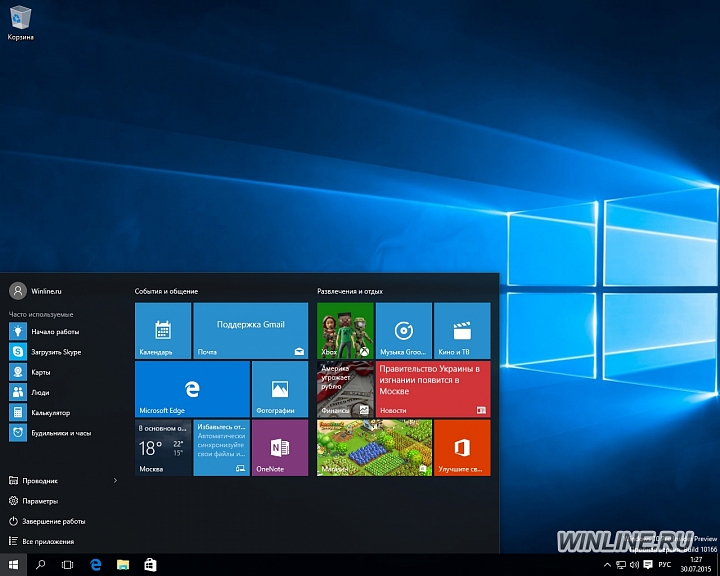Open Карты (Maps) from frequent list
Viewport: 720px width, 576px height.
point(64,372)
